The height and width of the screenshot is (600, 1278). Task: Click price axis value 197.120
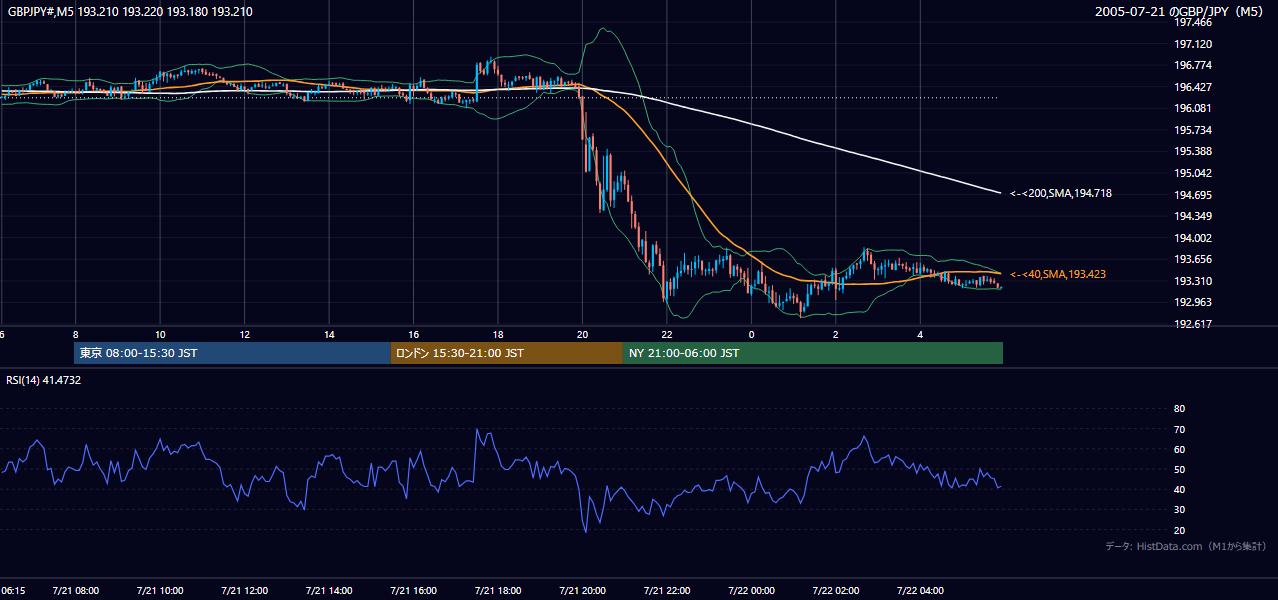(x=1193, y=44)
